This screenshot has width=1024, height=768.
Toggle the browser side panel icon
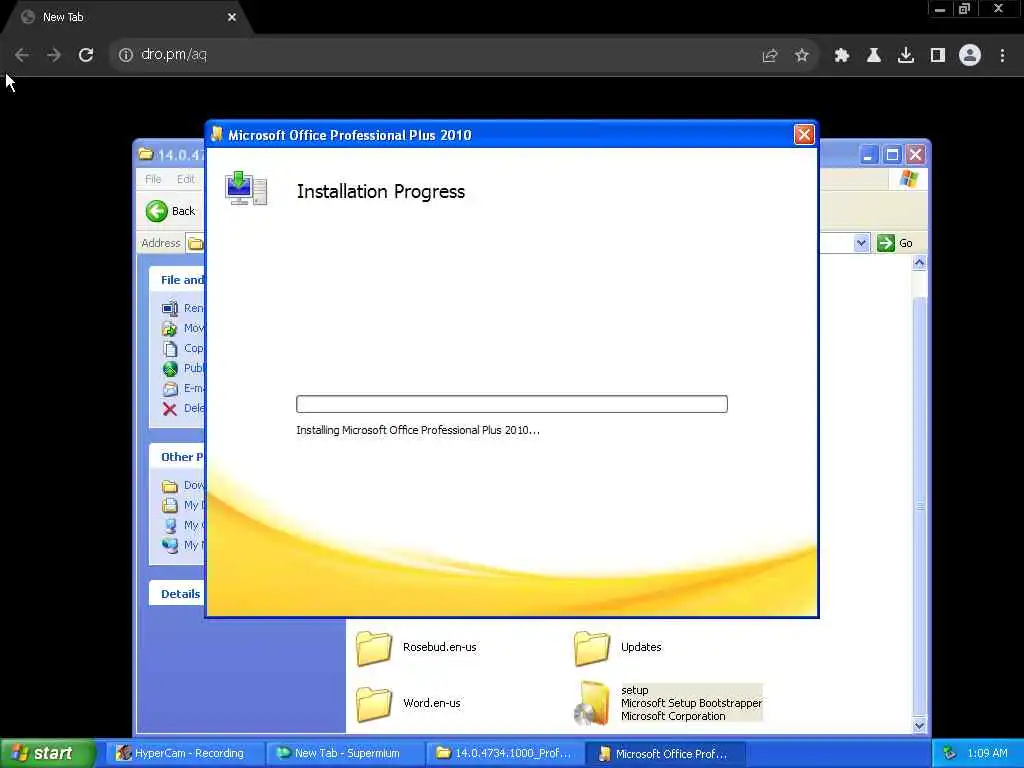click(x=938, y=56)
